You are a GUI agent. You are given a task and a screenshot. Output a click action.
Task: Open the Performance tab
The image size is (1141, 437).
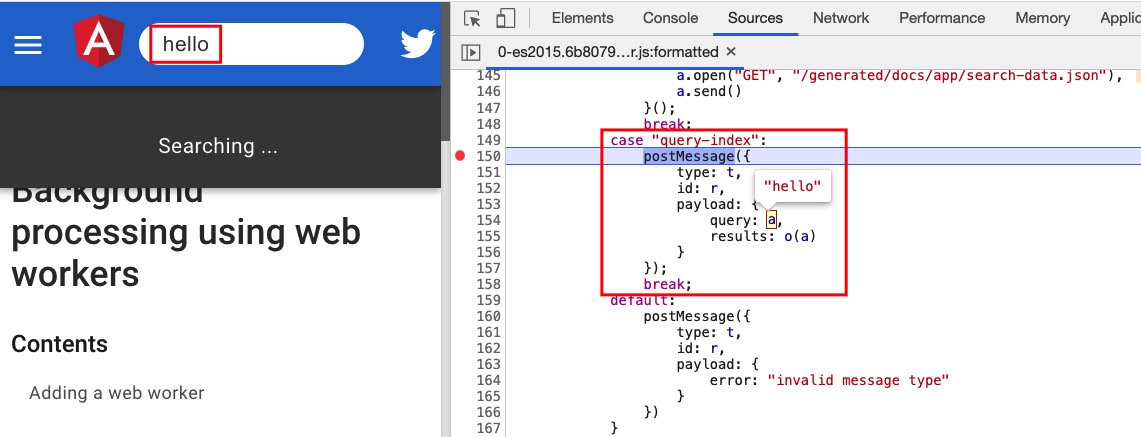[942, 18]
